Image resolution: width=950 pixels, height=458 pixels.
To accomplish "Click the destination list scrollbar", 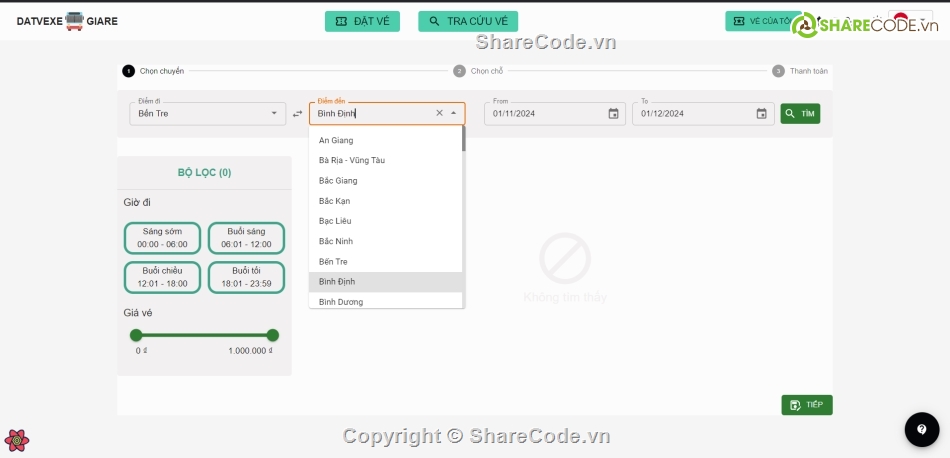I will point(463,138).
